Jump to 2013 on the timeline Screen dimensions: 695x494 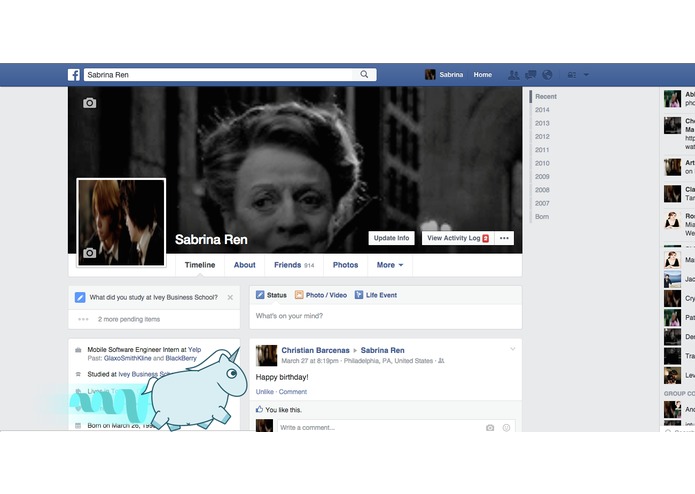pos(542,123)
